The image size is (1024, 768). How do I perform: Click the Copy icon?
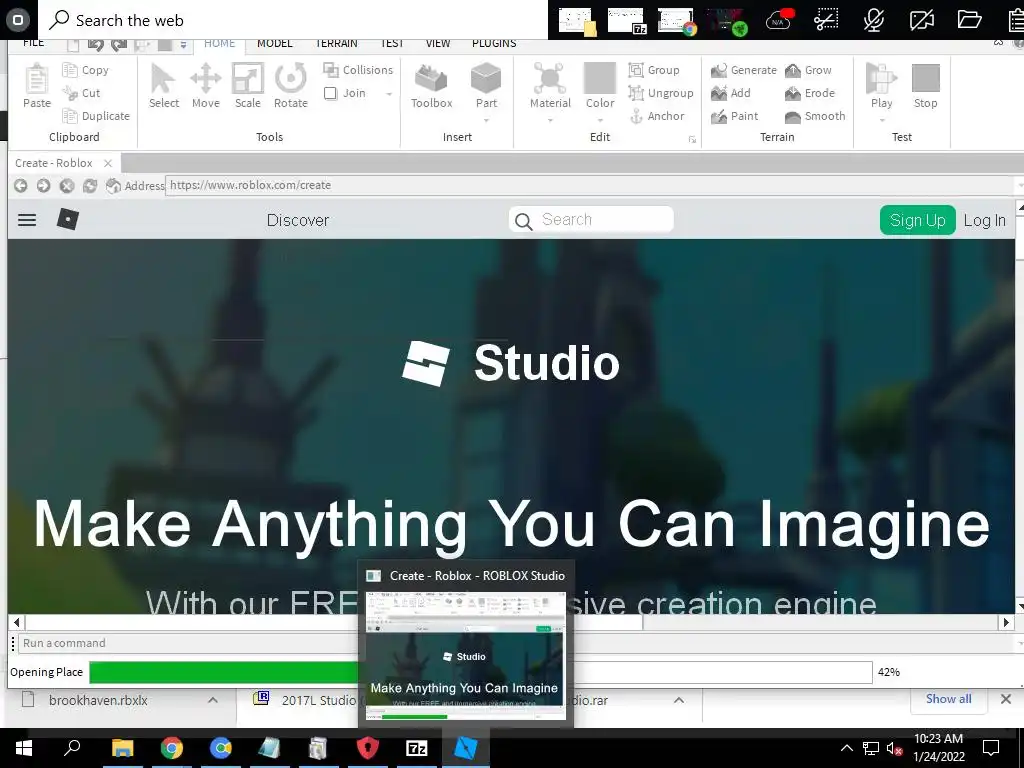(70, 70)
